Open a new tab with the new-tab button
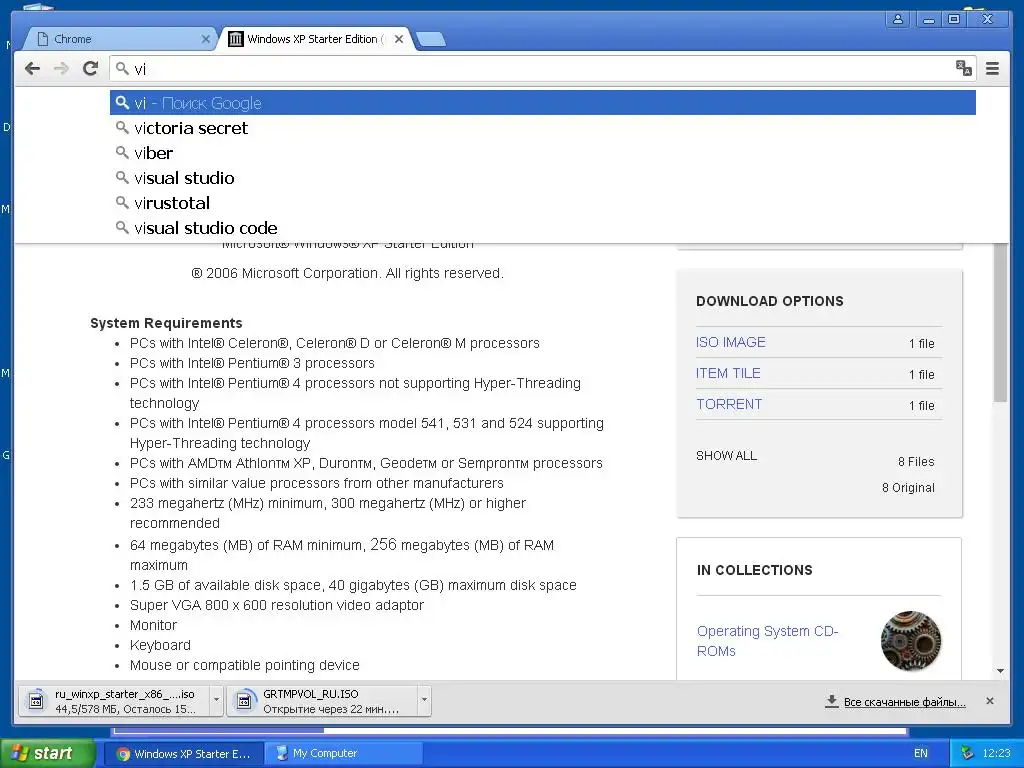Screen dimensions: 1024x768 [x=431, y=39]
